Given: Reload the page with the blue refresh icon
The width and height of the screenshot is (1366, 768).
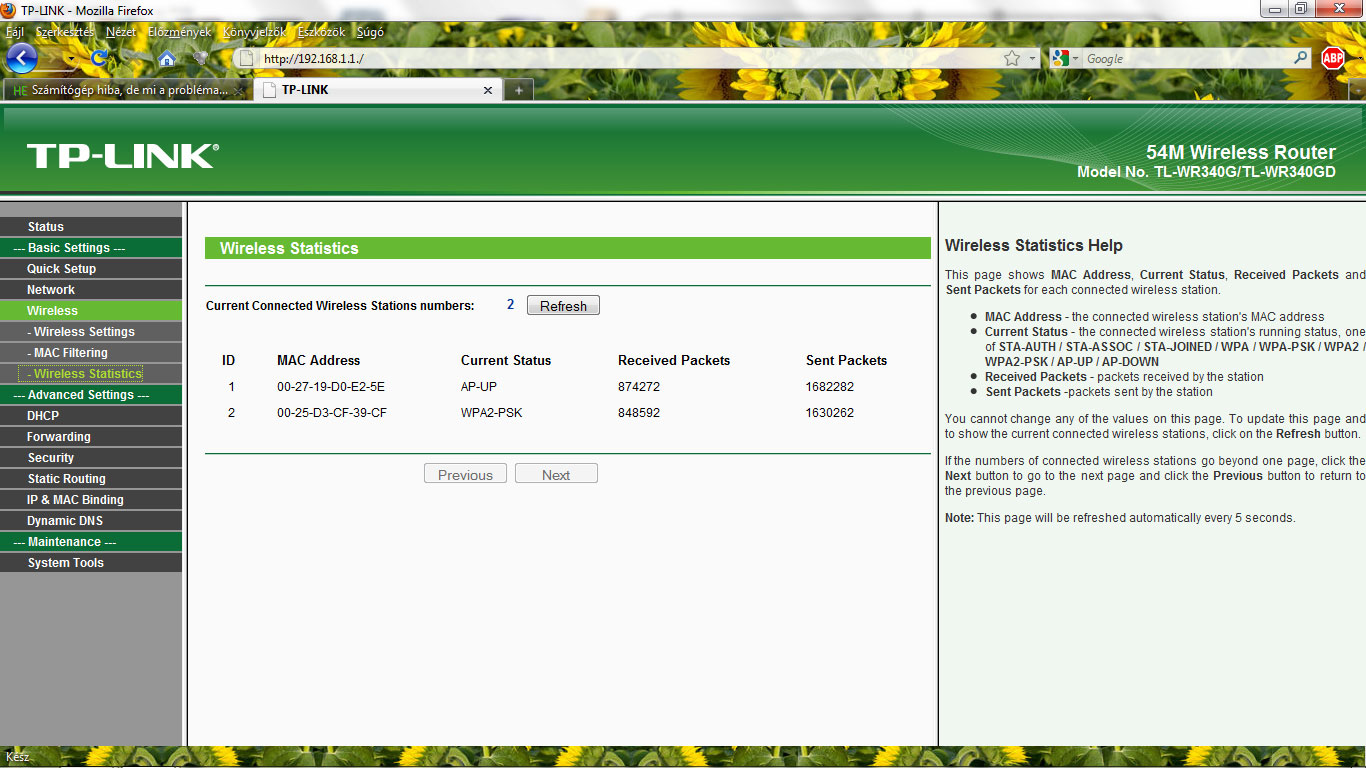Looking at the screenshot, I should [99, 58].
